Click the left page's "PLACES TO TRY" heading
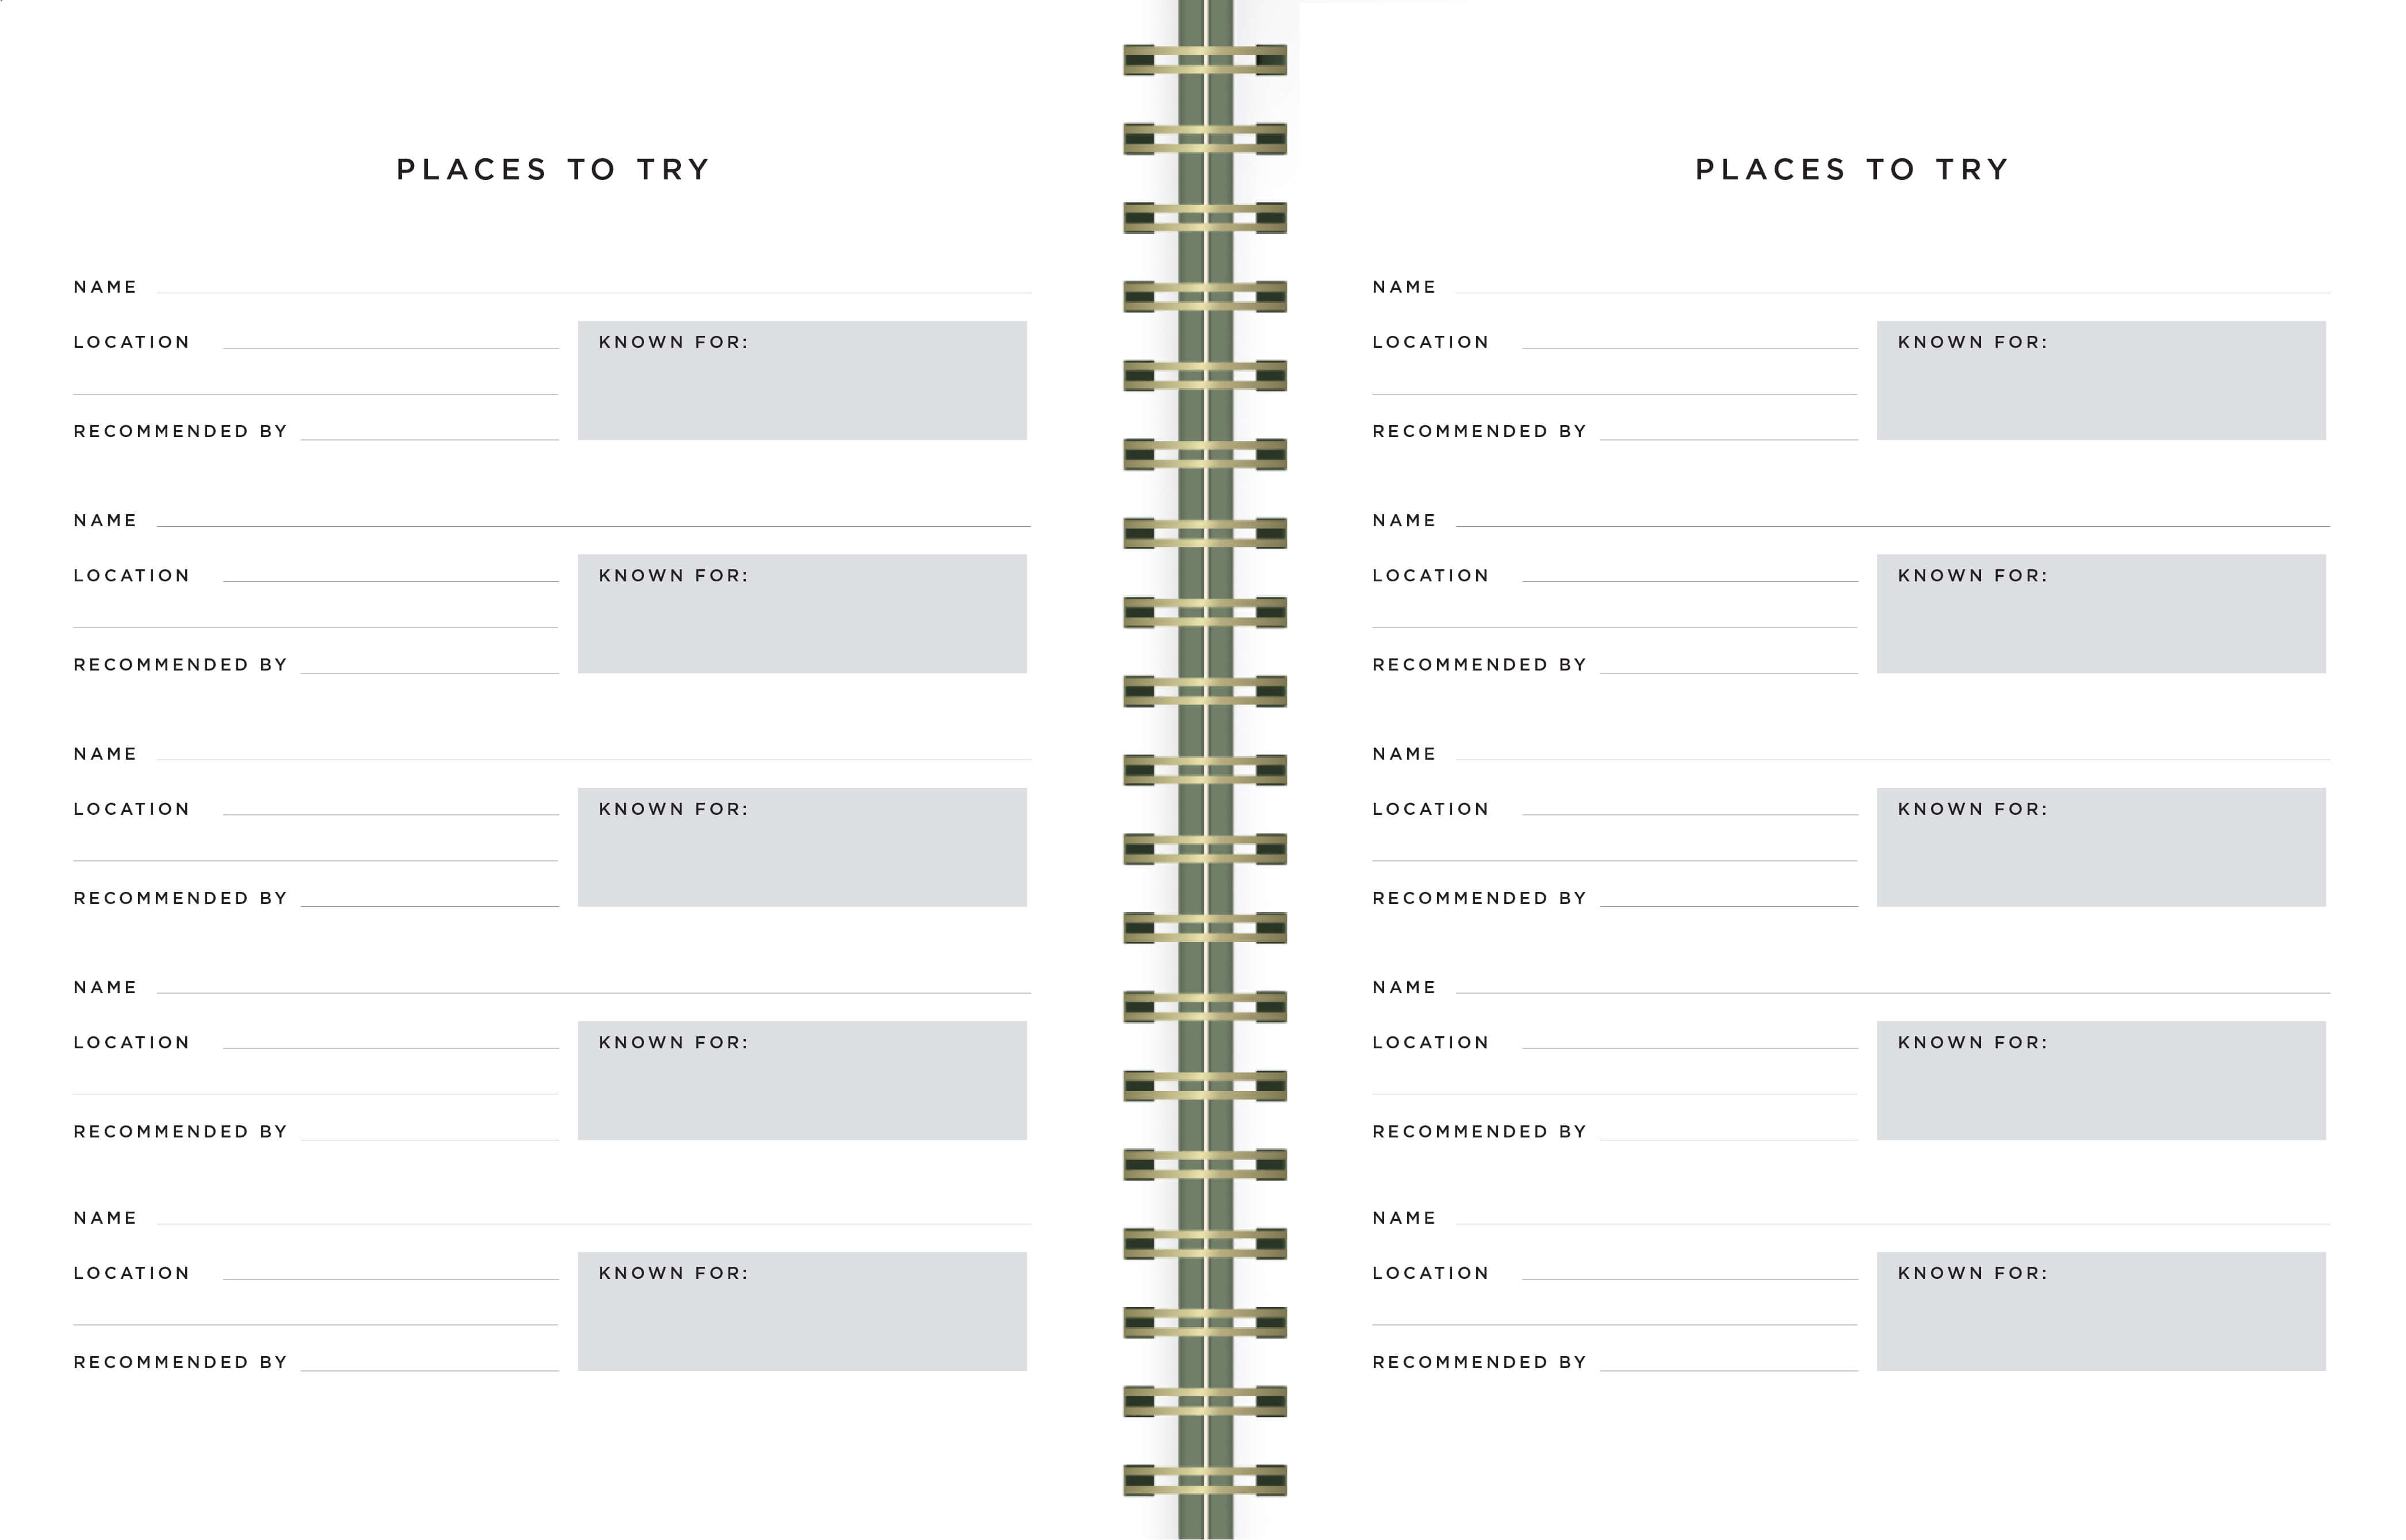The width and height of the screenshot is (2406, 1540). 553,170
